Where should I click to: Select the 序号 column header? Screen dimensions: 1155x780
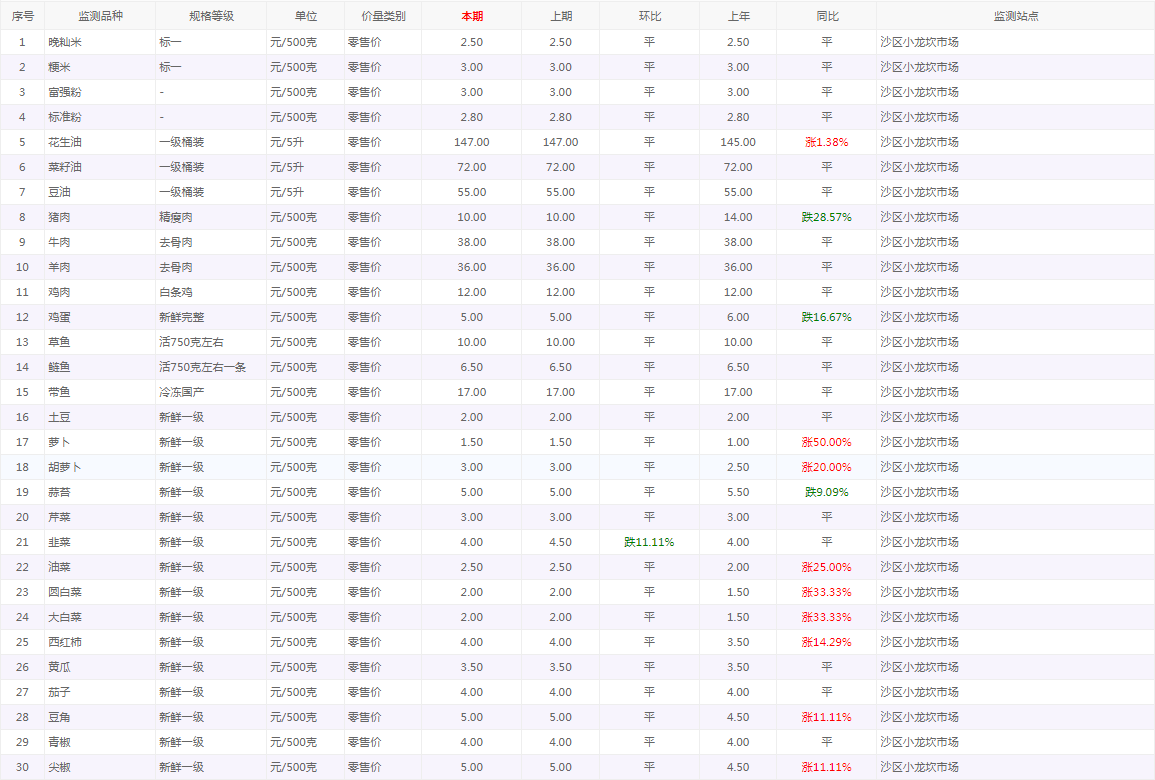point(22,16)
